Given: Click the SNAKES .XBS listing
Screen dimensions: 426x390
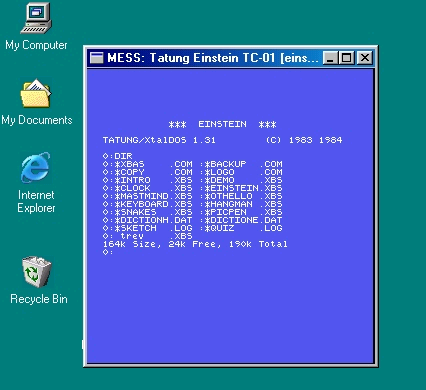Looking at the screenshot, I should click(153, 212).
